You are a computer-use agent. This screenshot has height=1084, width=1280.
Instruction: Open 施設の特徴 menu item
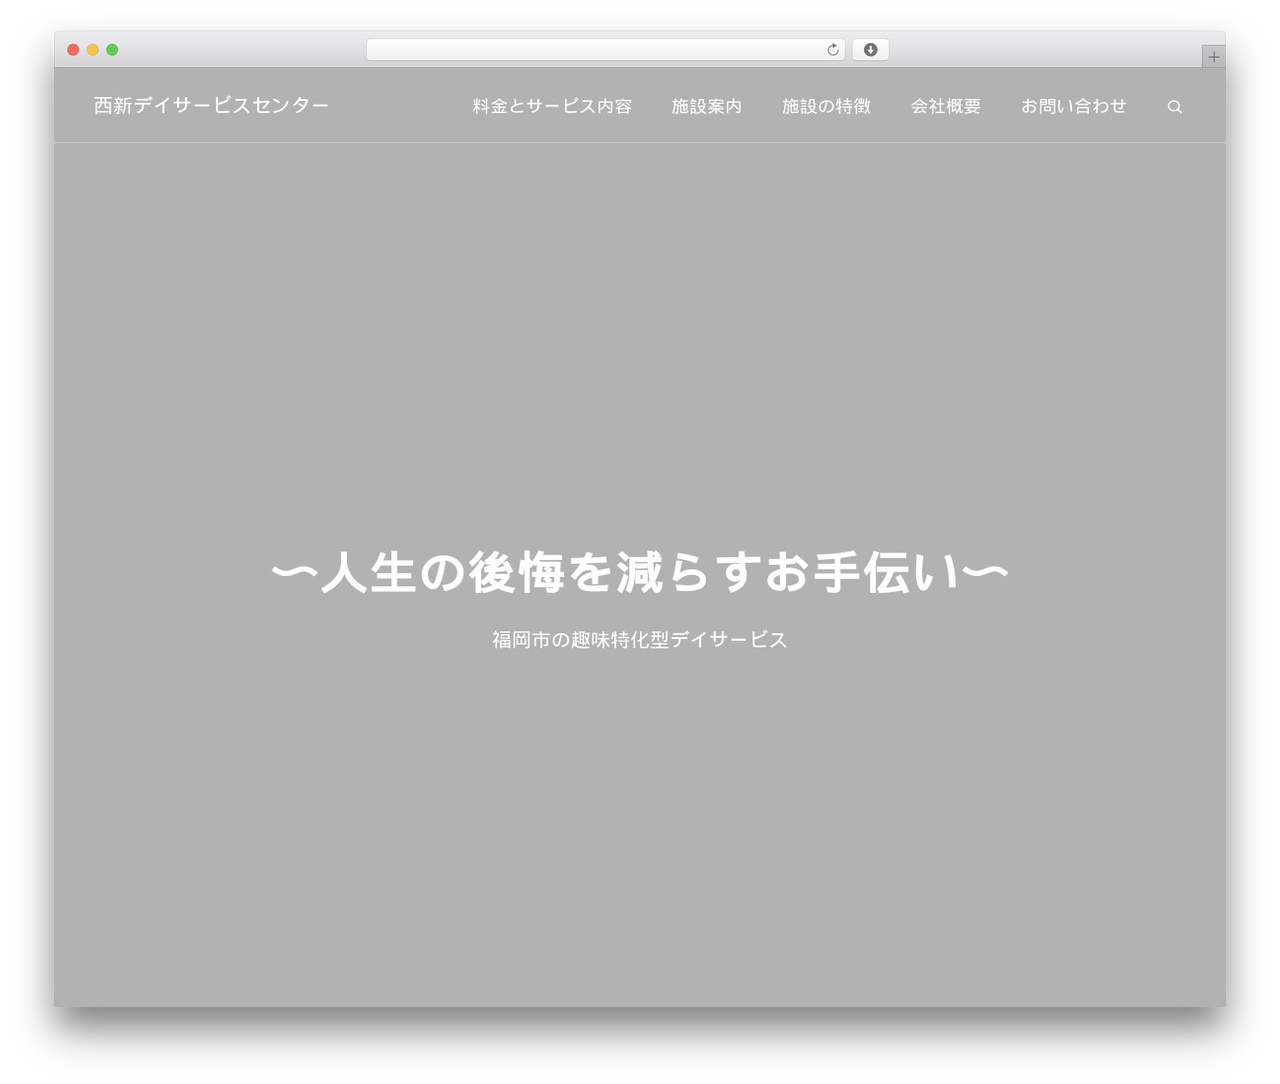pos(826,106)
